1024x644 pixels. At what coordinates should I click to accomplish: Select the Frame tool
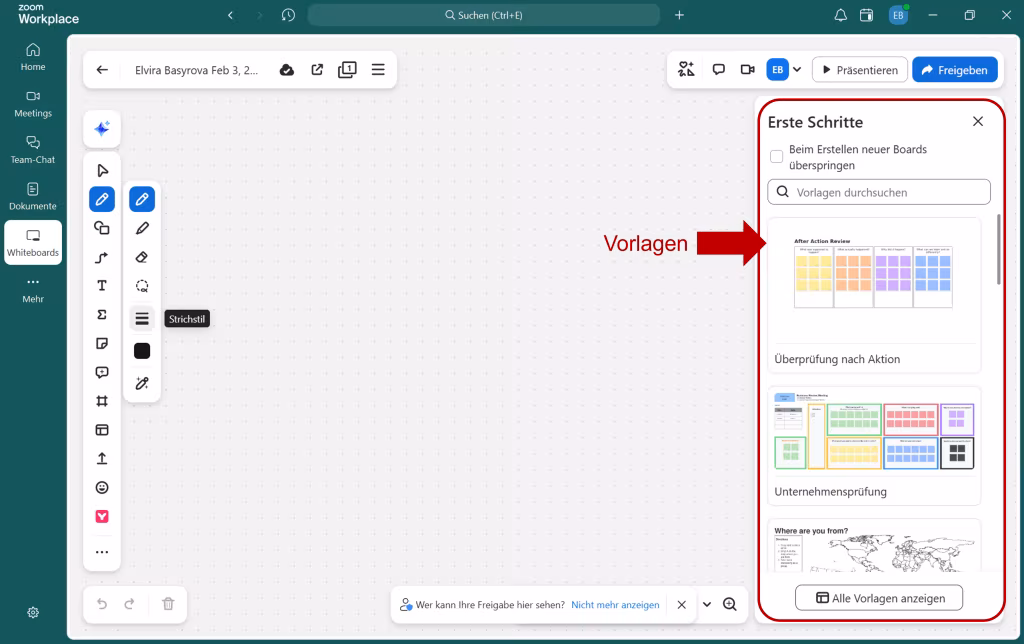point(101,400)
